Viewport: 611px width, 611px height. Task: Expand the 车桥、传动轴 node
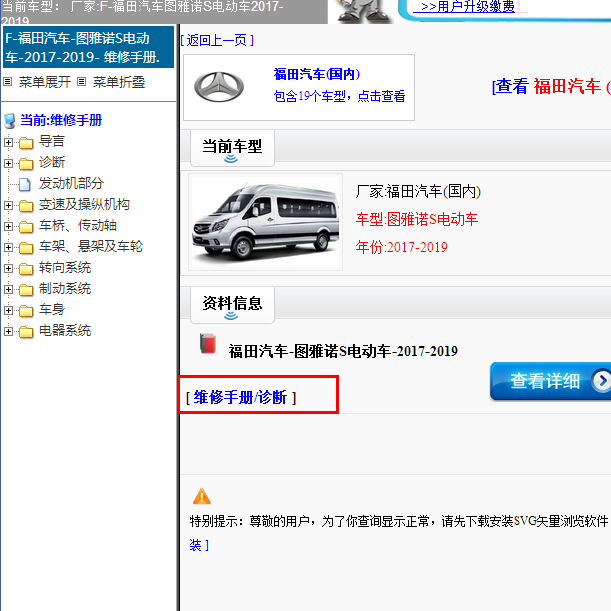click(x=8, y=226)
